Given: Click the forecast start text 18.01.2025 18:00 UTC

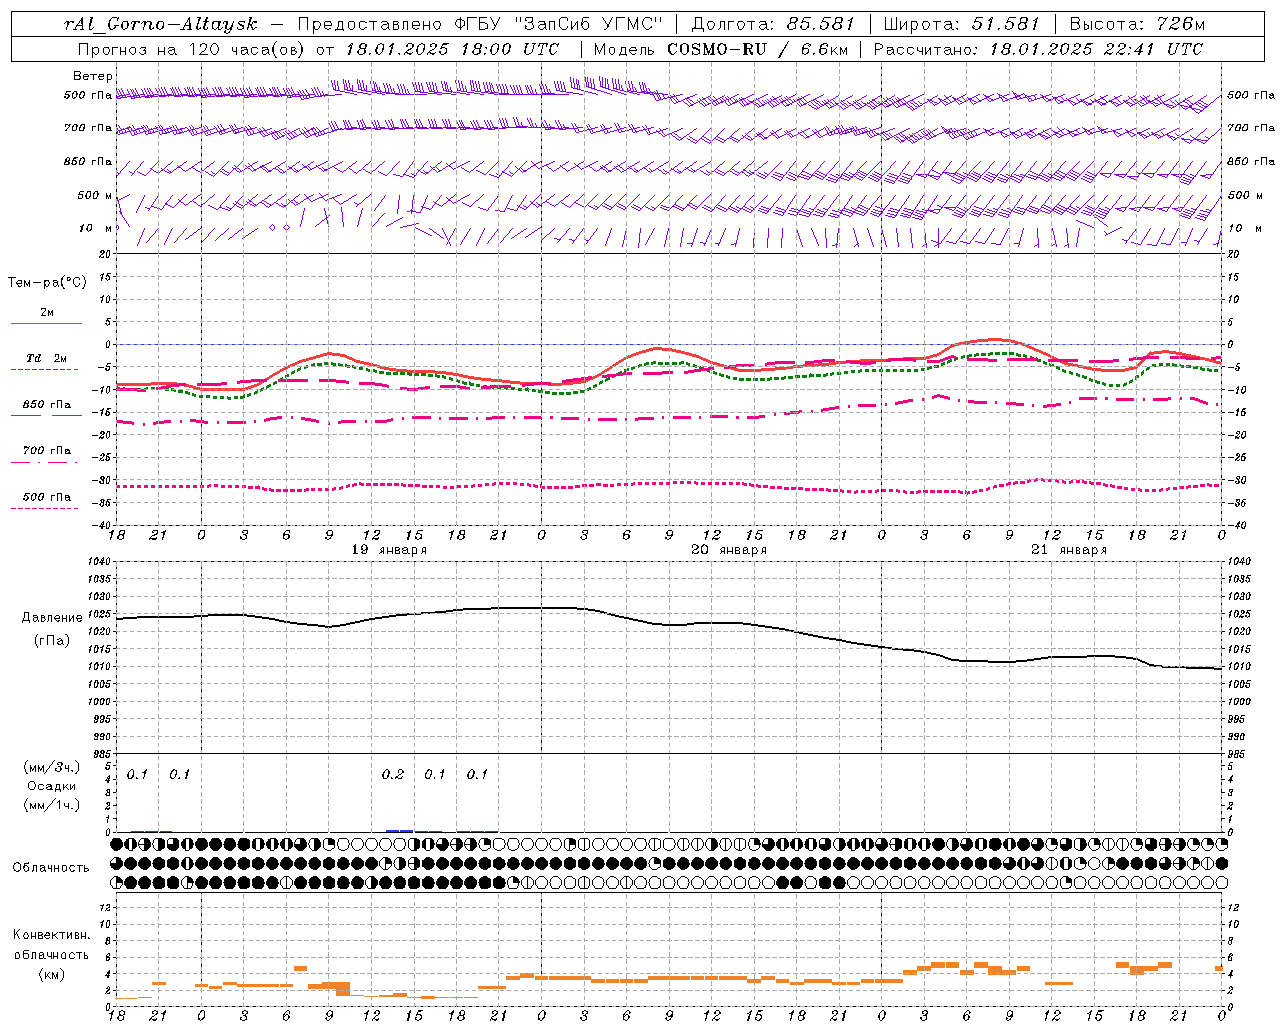Looking at the screenshot, I should (452, 49).
